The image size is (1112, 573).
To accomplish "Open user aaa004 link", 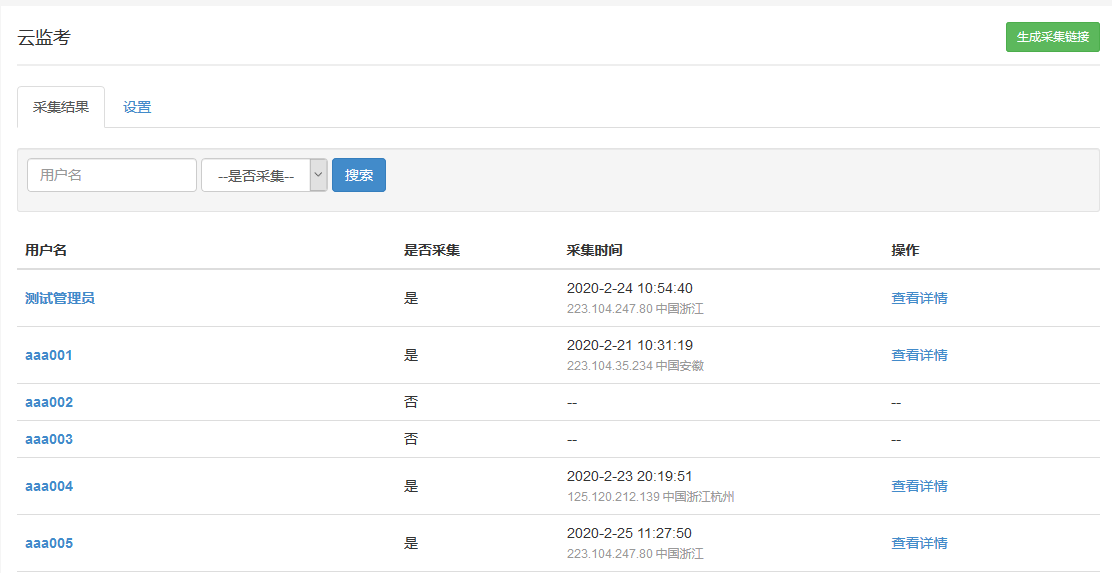I will point(49,486).
